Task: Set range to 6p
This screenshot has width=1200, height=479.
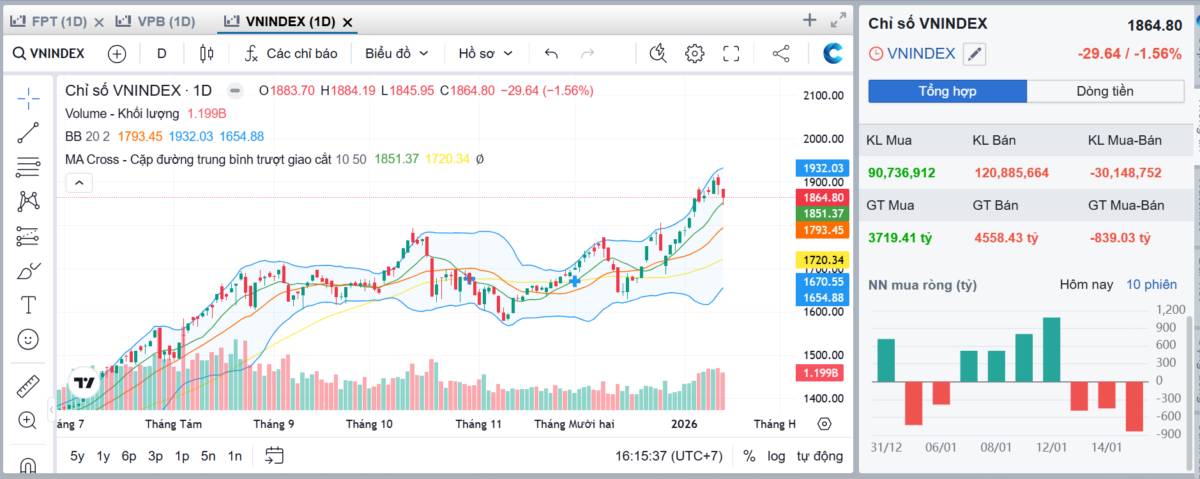Action: point(129,456)
